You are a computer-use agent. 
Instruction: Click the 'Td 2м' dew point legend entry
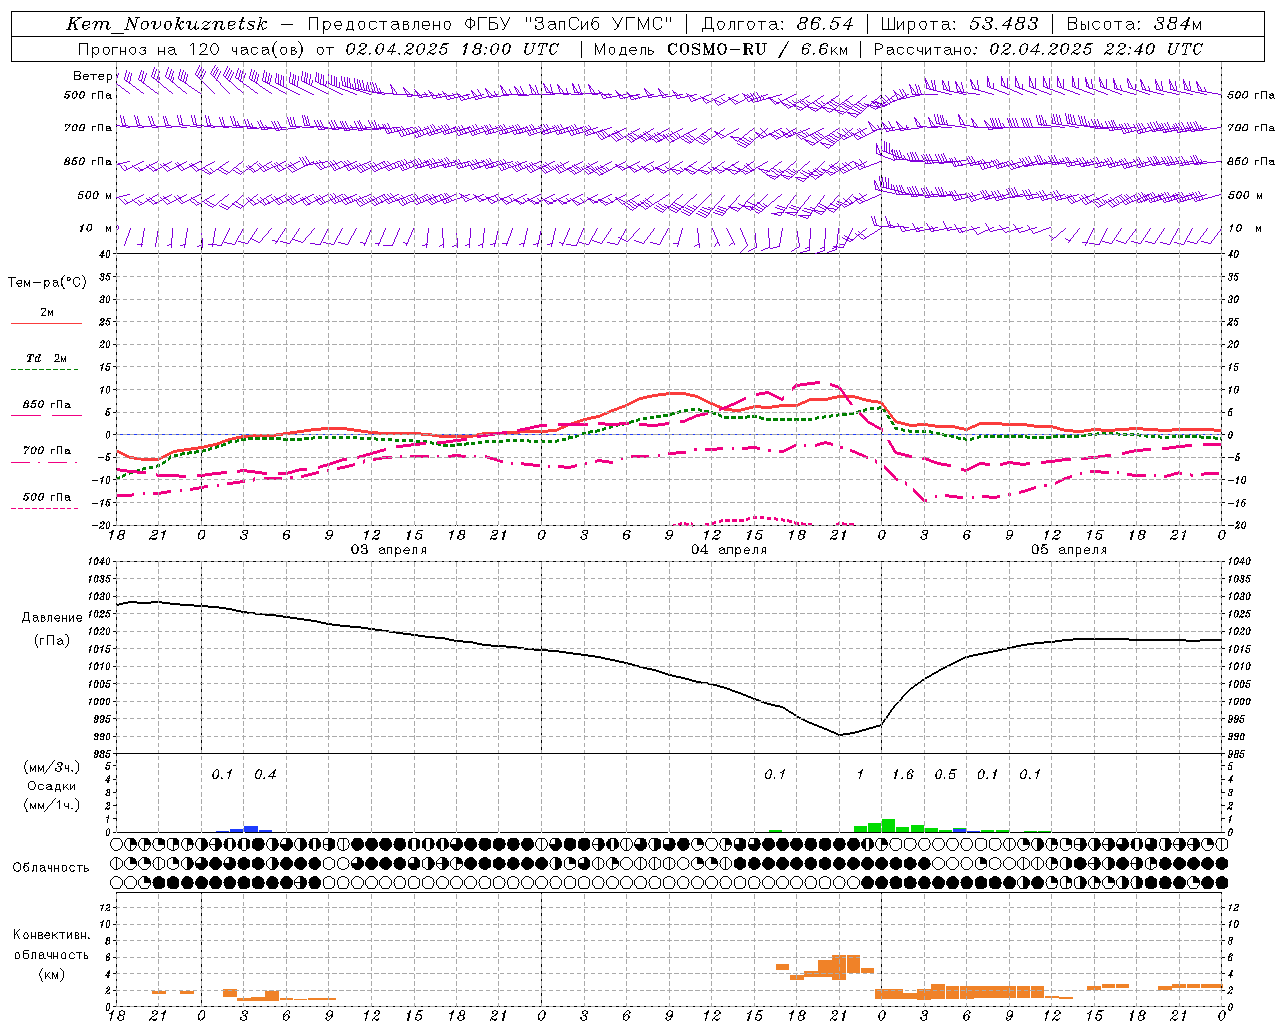(46, 358)
